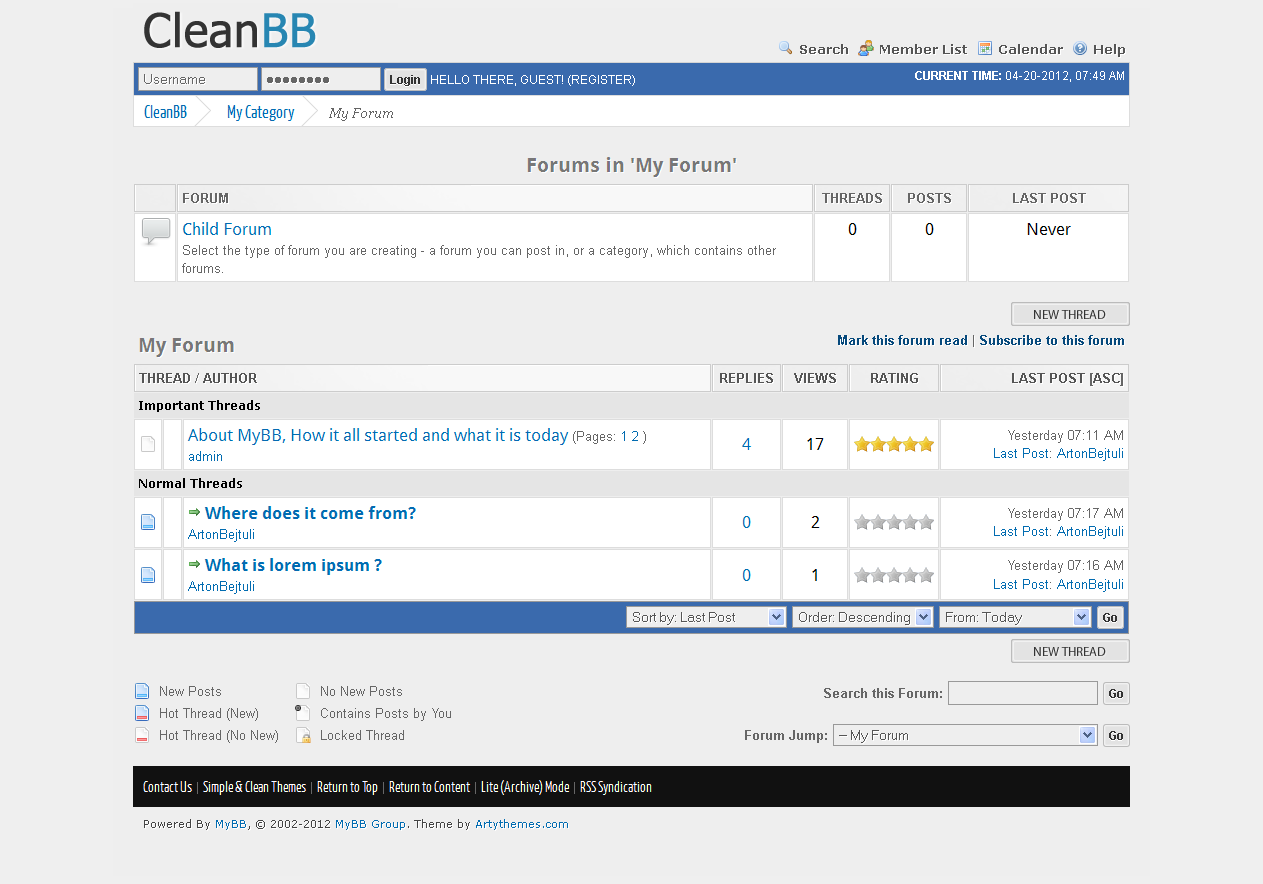
Task: Click the Username input field
Action: click(198, 80)
